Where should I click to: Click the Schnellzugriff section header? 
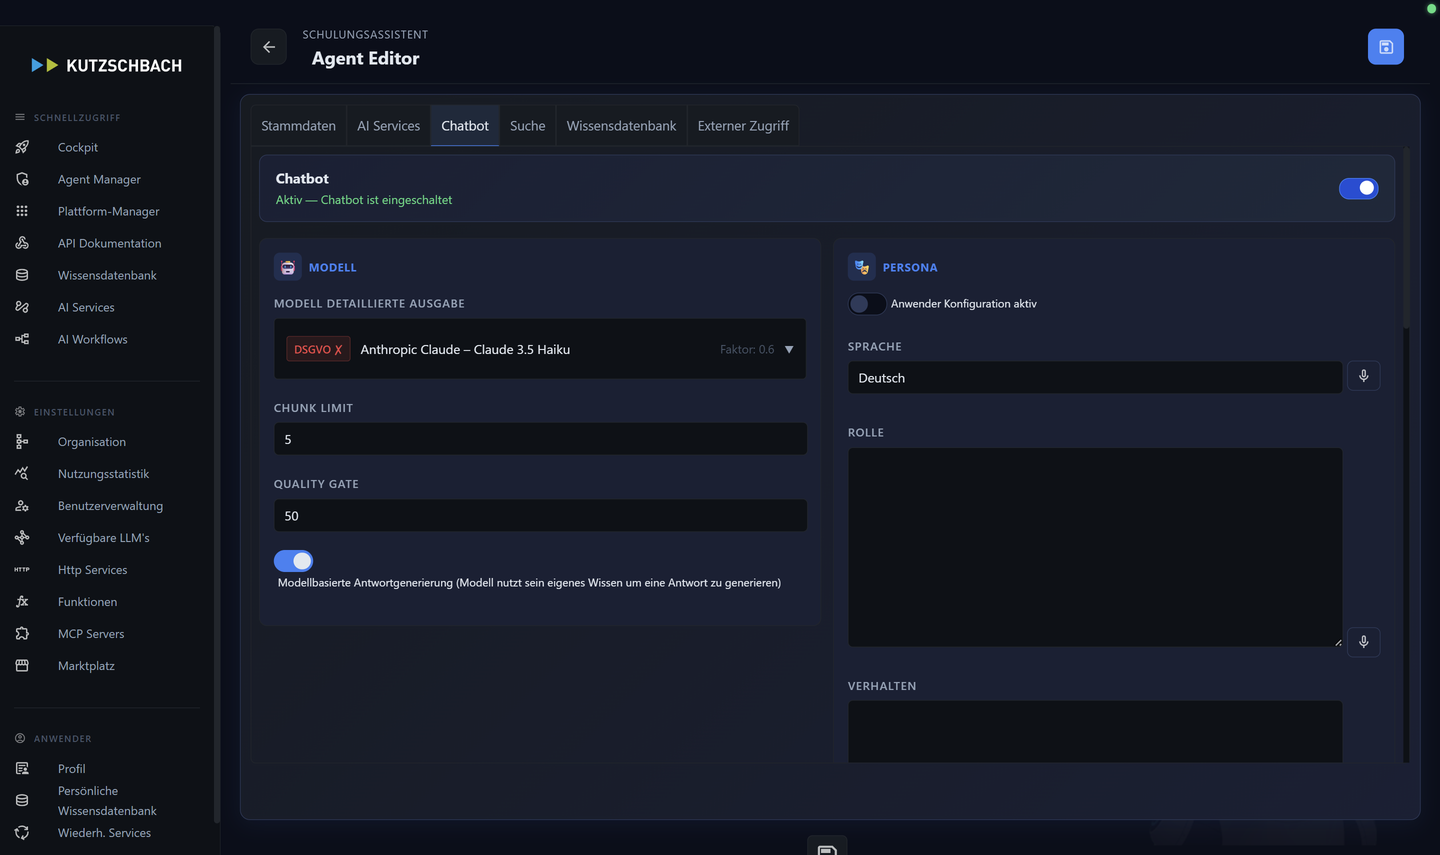coord(77,117)
